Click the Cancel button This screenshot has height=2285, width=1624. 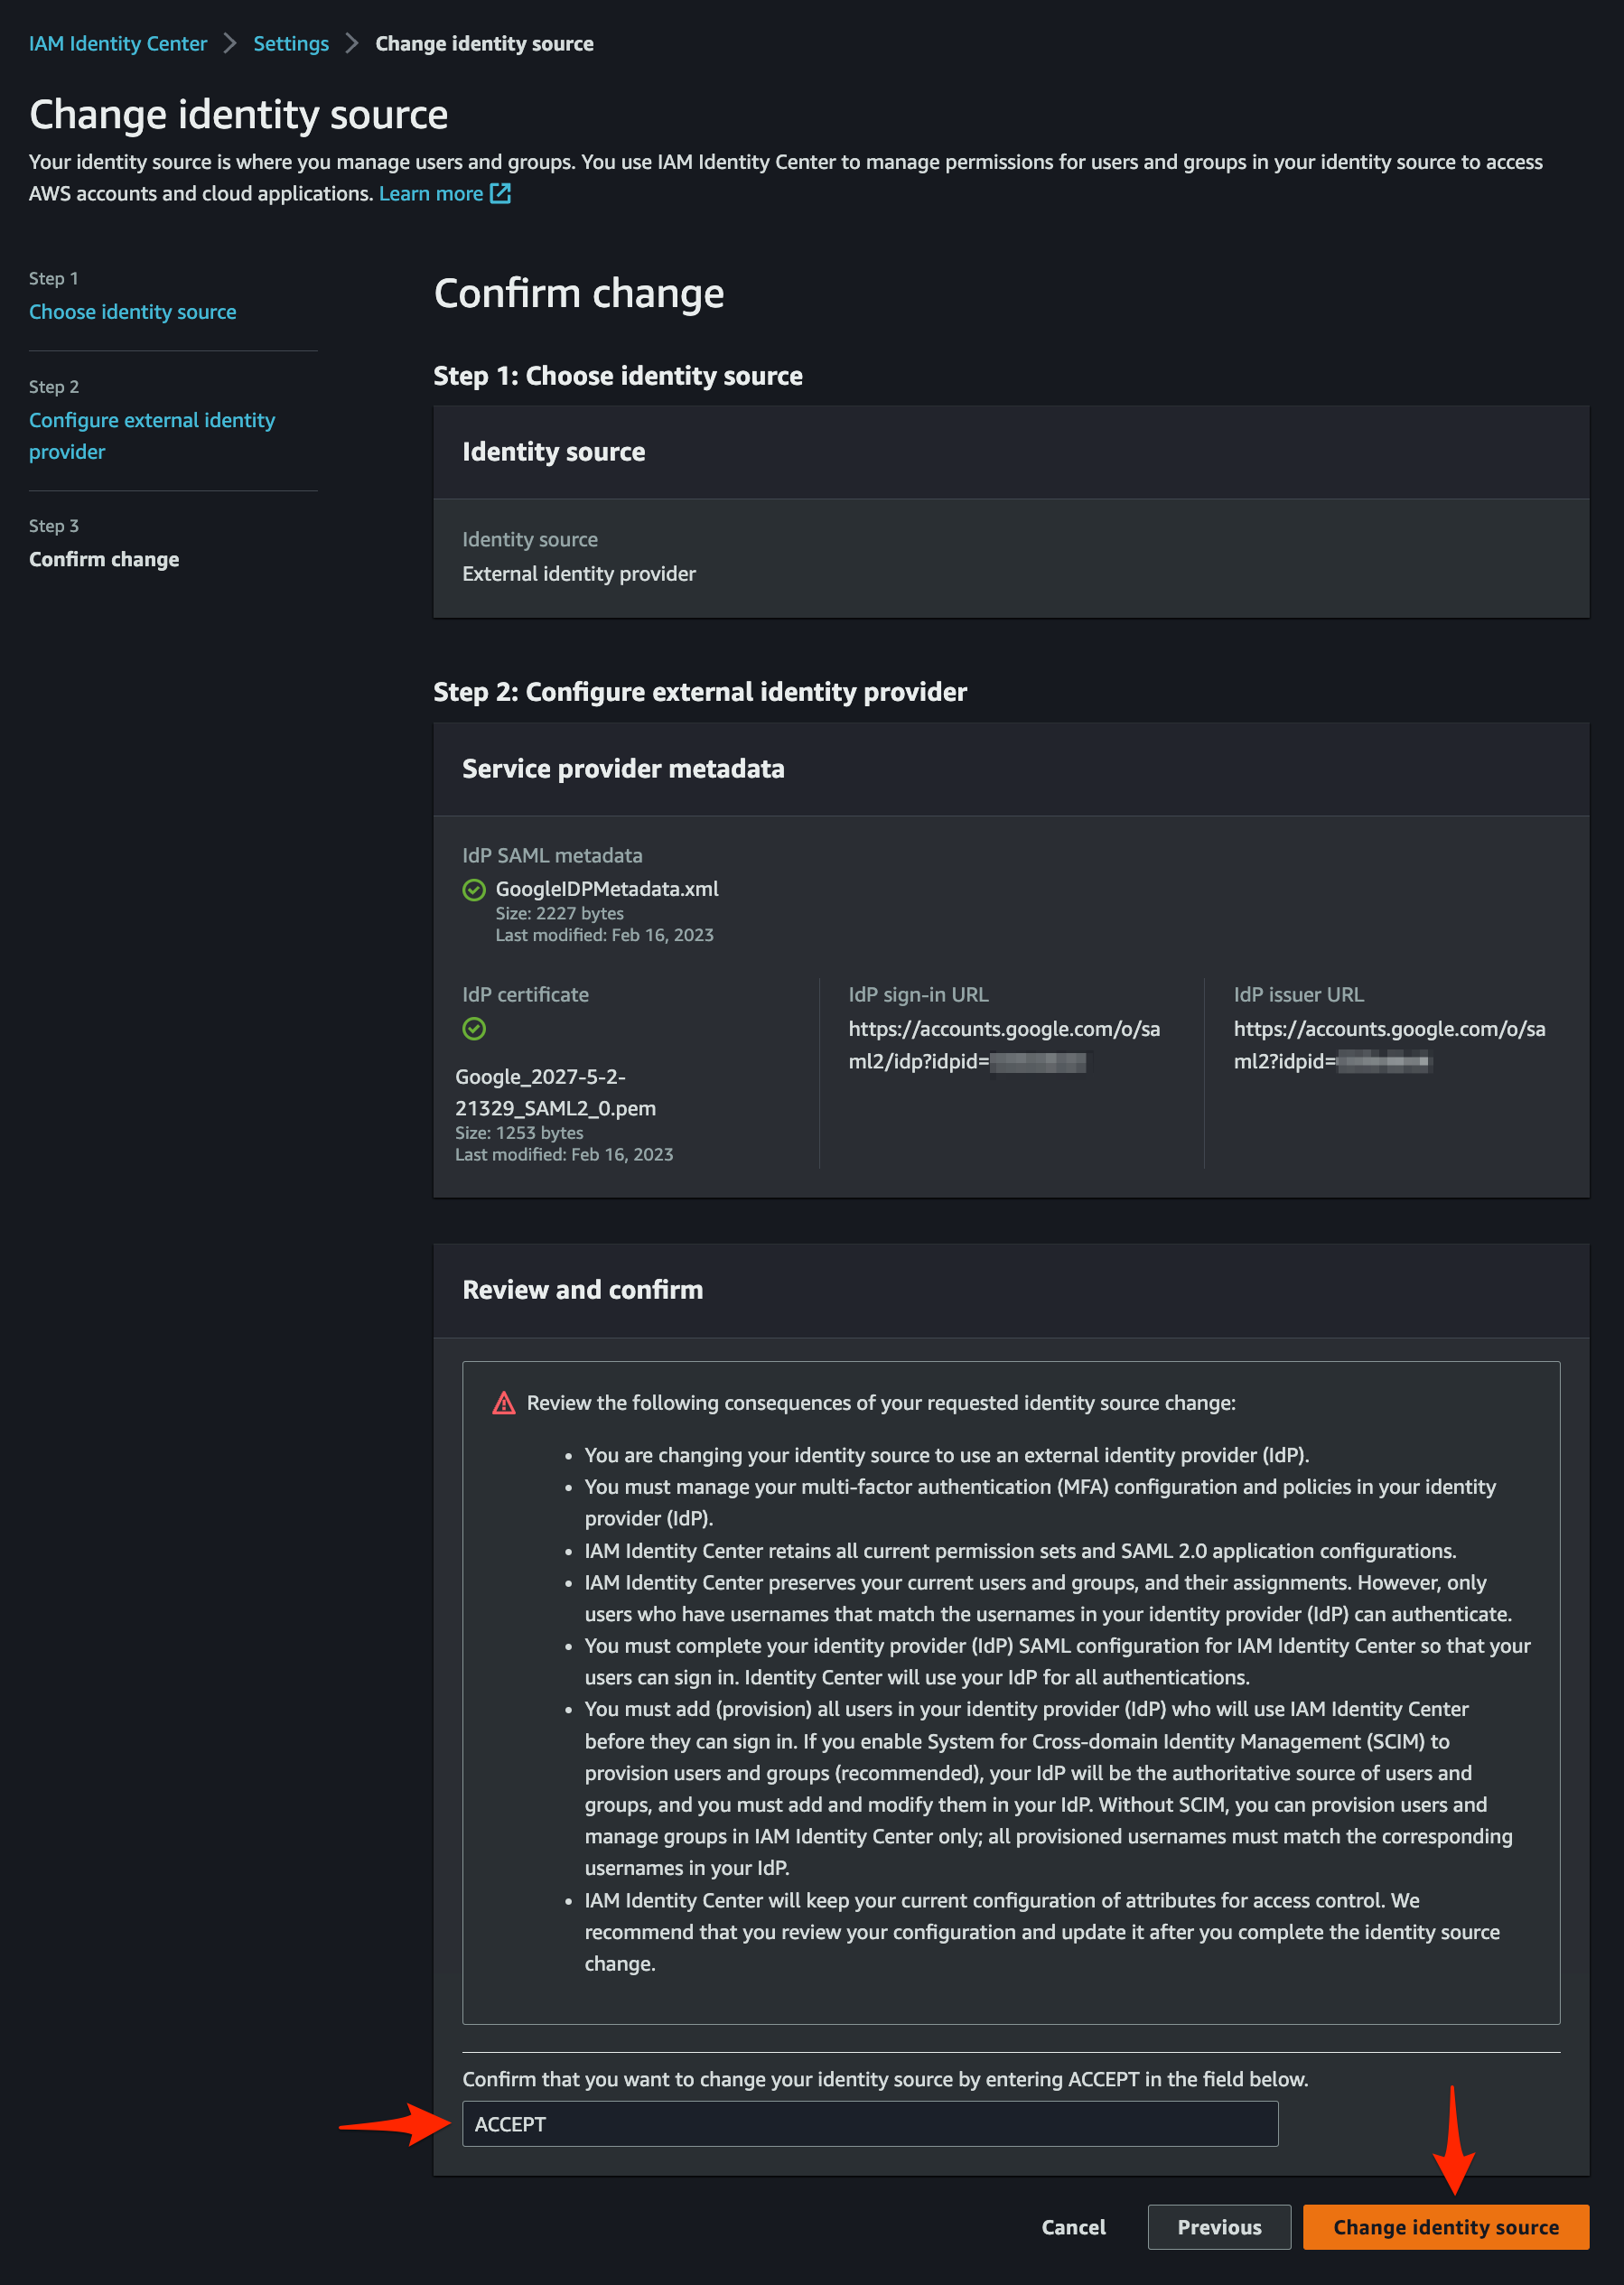click(x=1073, y=2227)
